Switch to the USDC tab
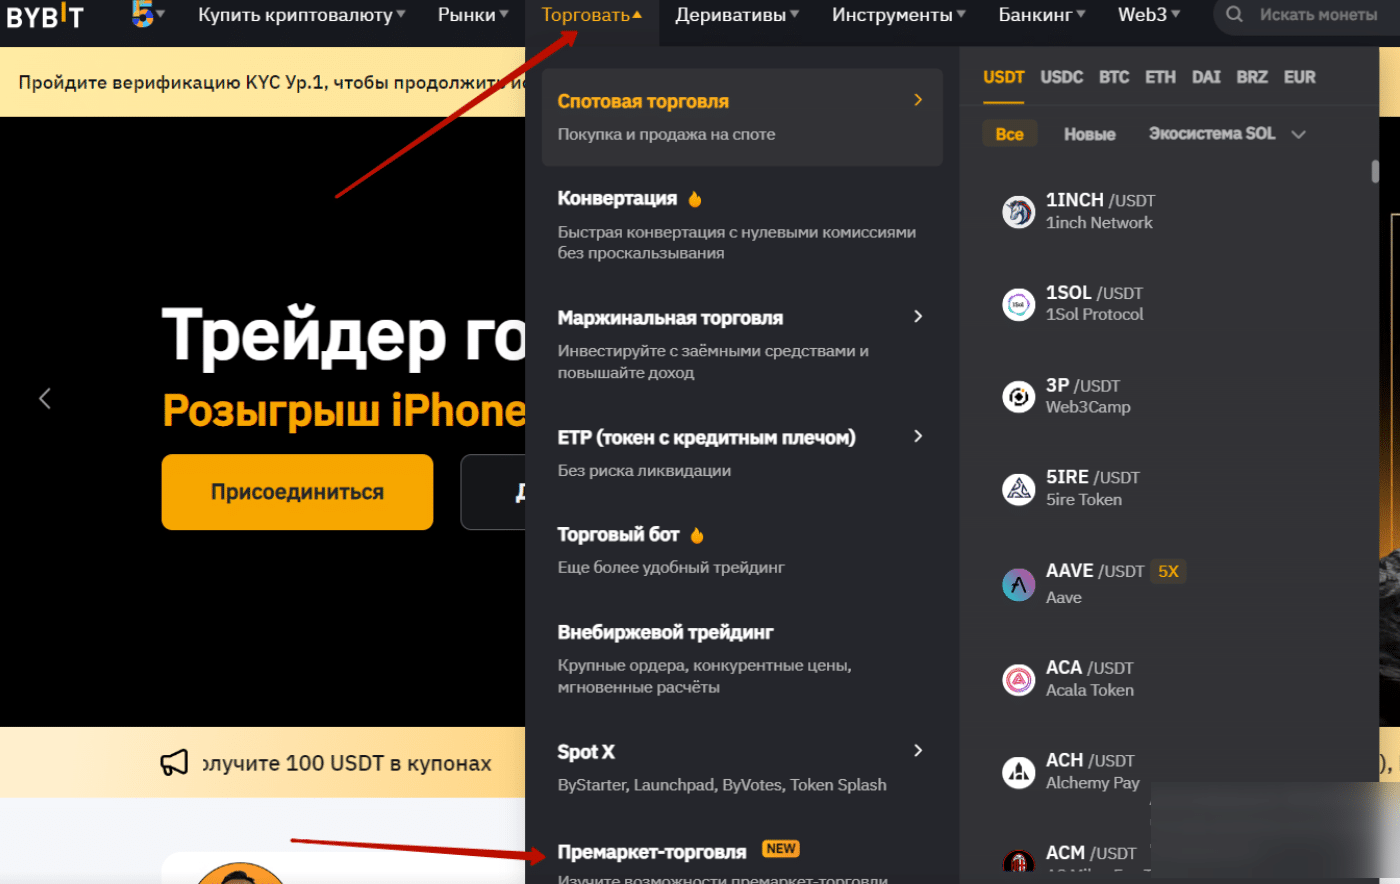 [1061, 77]
